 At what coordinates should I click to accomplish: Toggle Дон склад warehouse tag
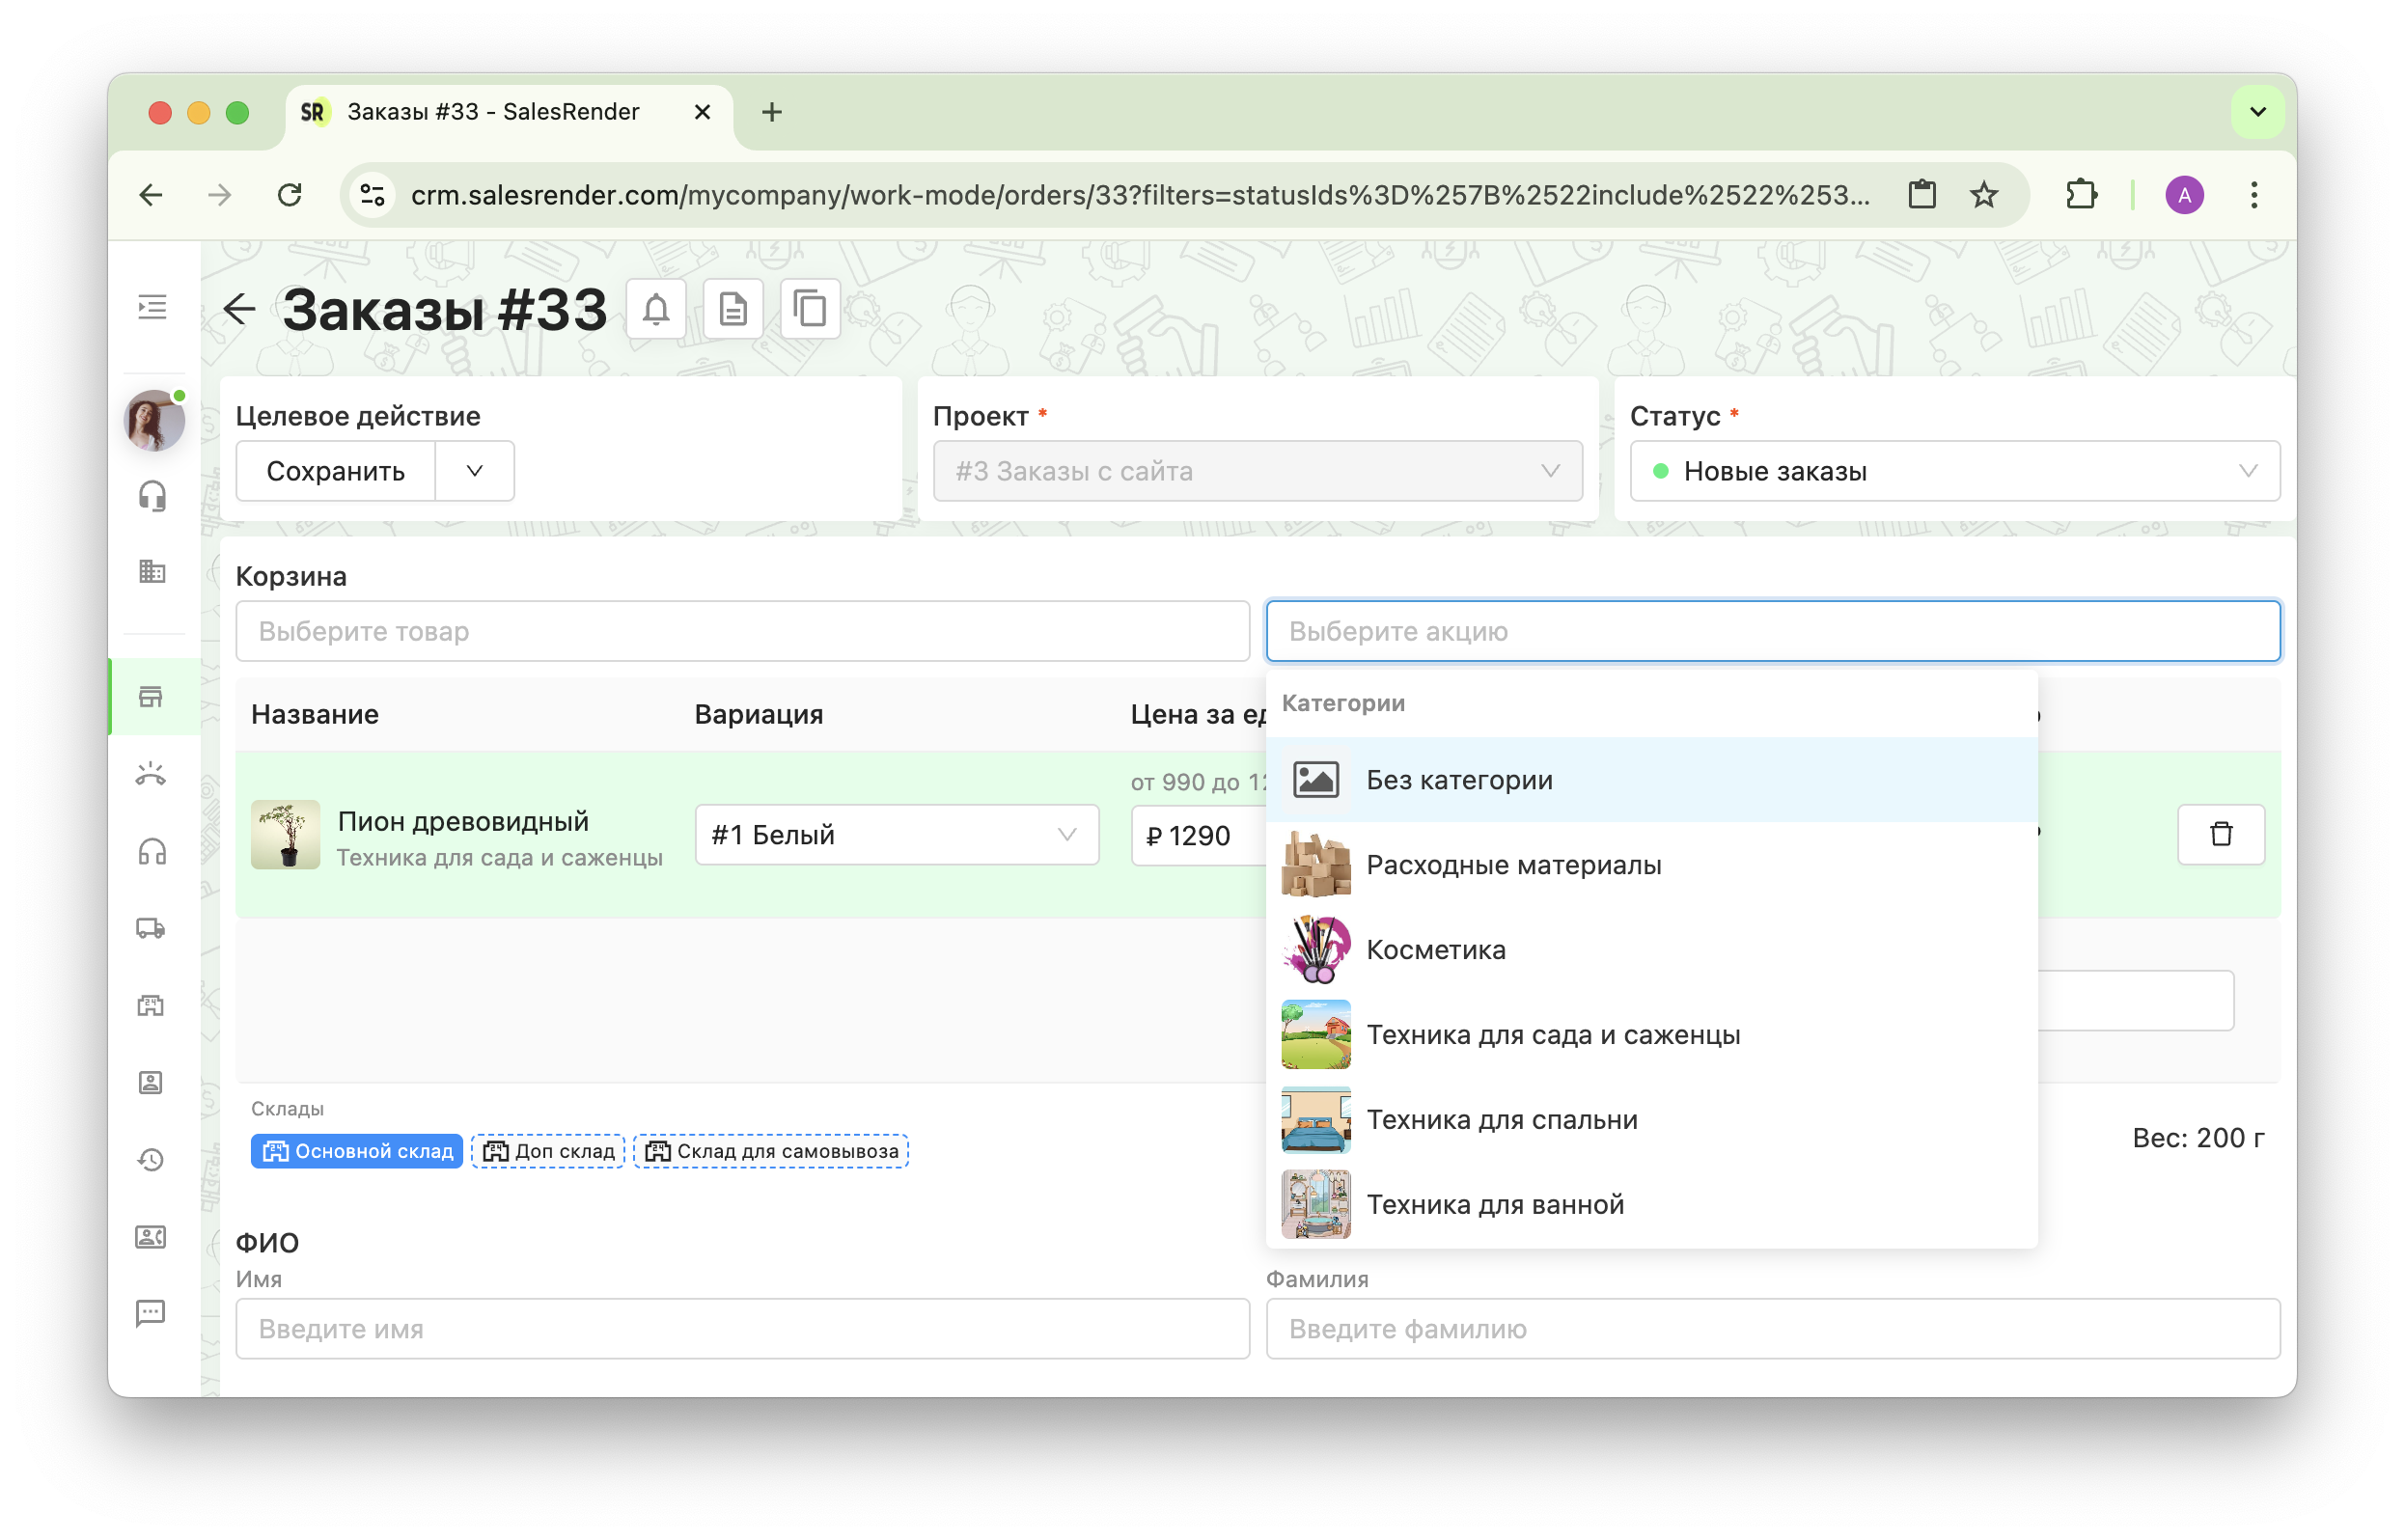pos(548,1152)
